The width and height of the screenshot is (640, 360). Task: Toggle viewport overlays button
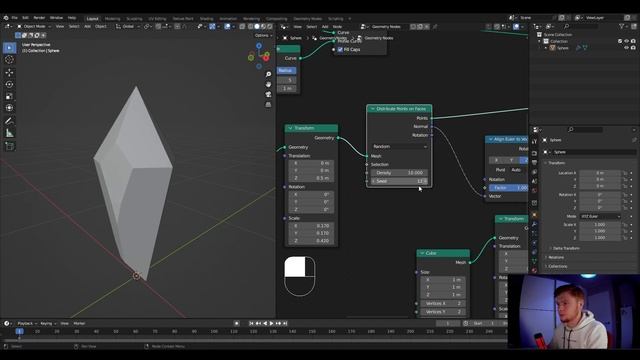227,27
